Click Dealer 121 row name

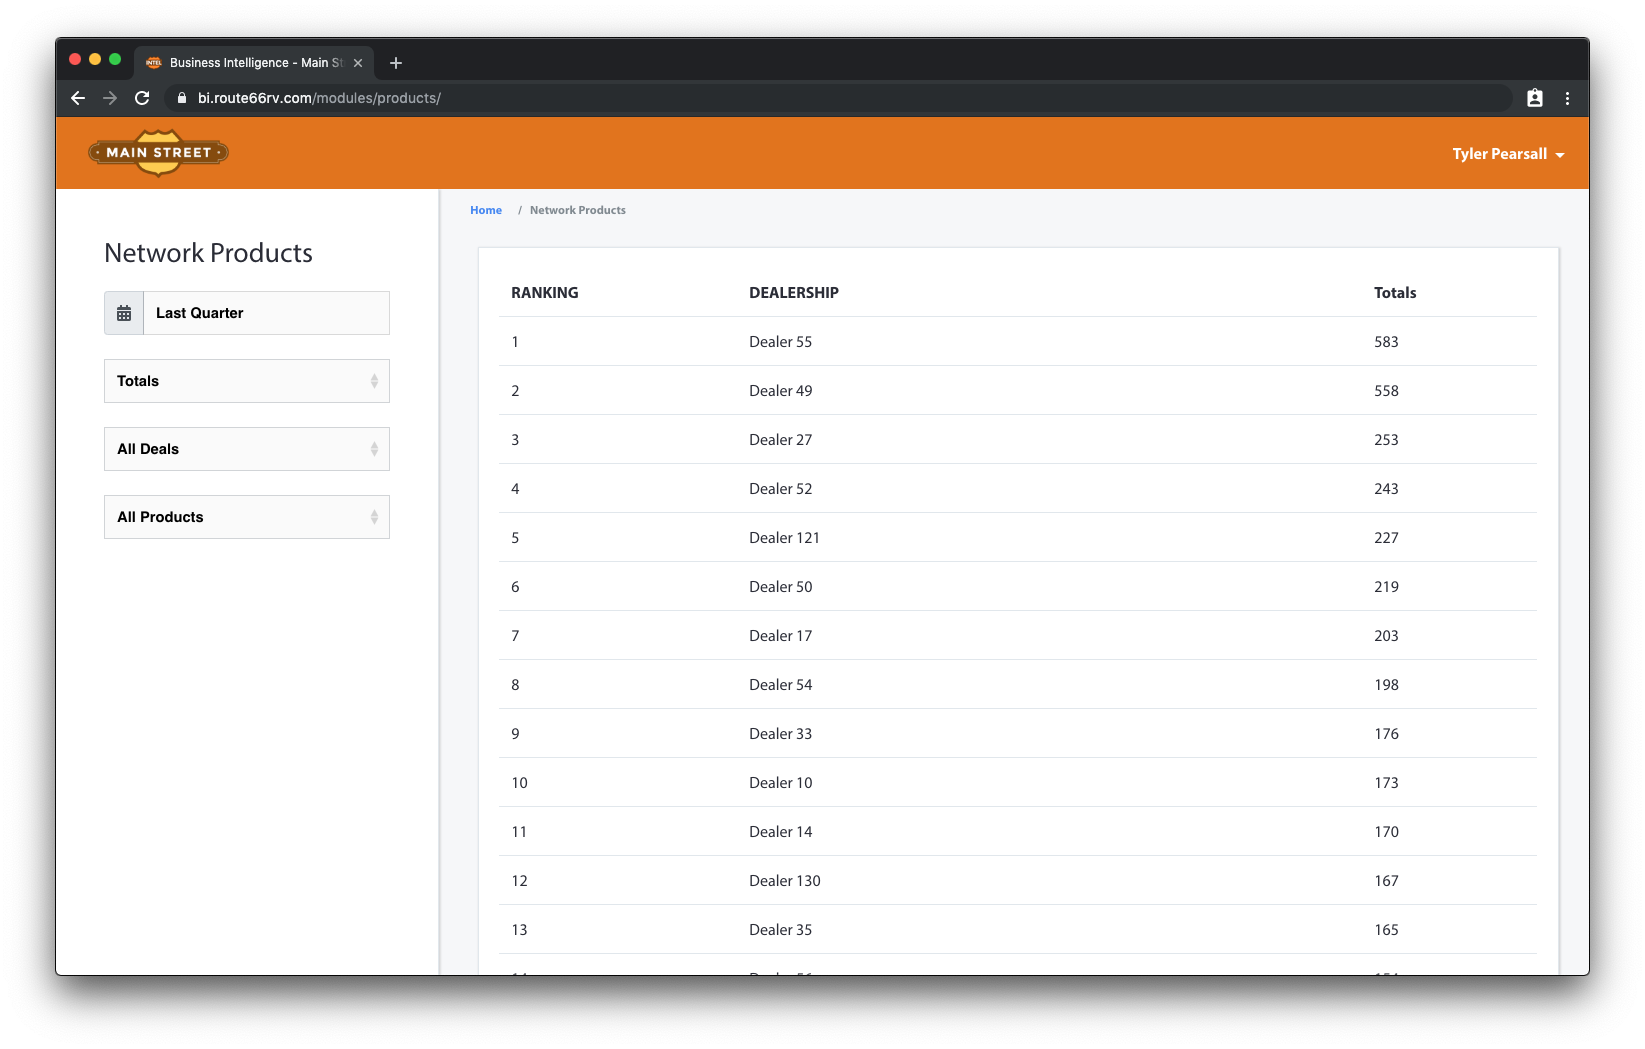click(785, 538)
